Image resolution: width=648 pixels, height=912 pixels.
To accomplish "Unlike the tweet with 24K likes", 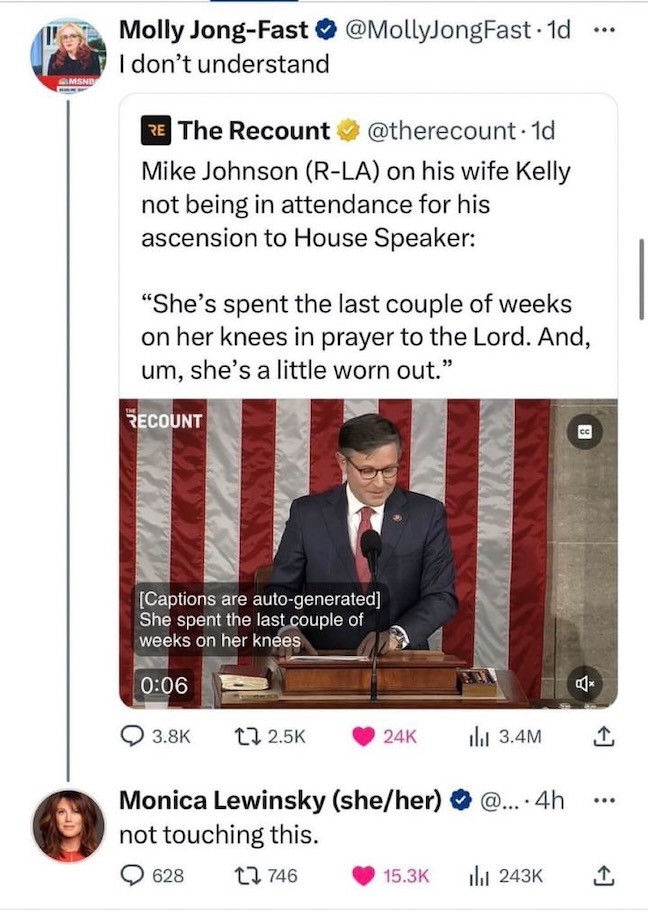I will pyautogui.click(x=365, y=737).
